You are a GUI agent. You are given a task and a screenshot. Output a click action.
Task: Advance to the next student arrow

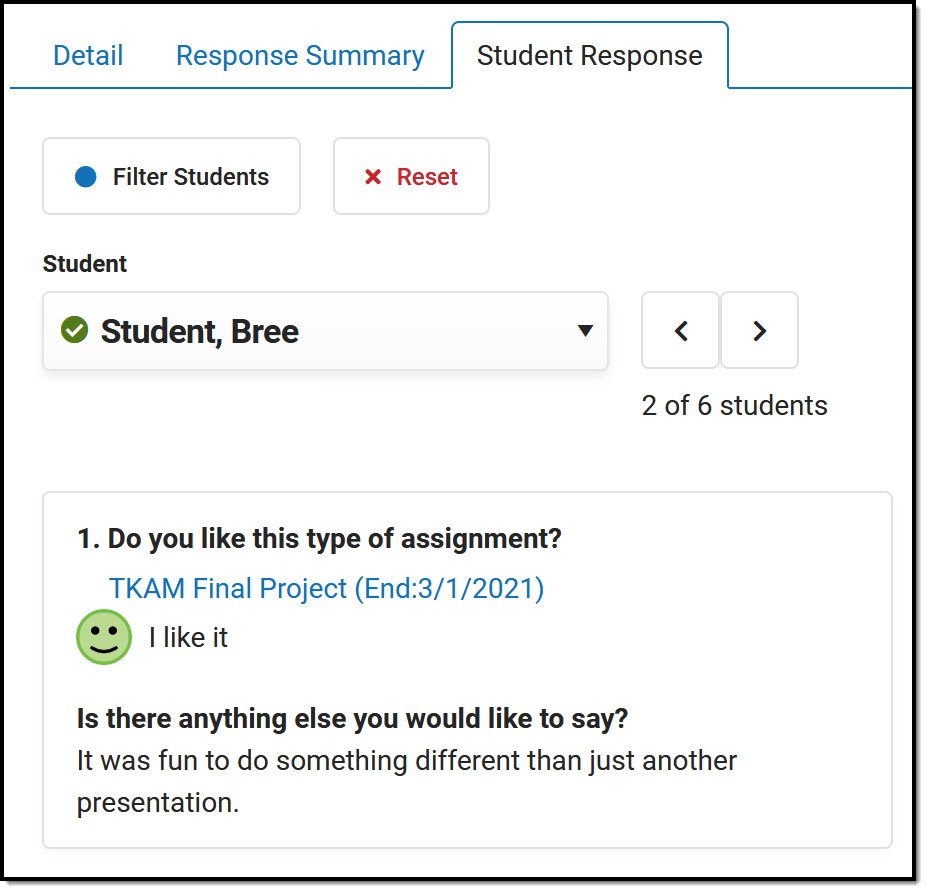tap(759, 331)
